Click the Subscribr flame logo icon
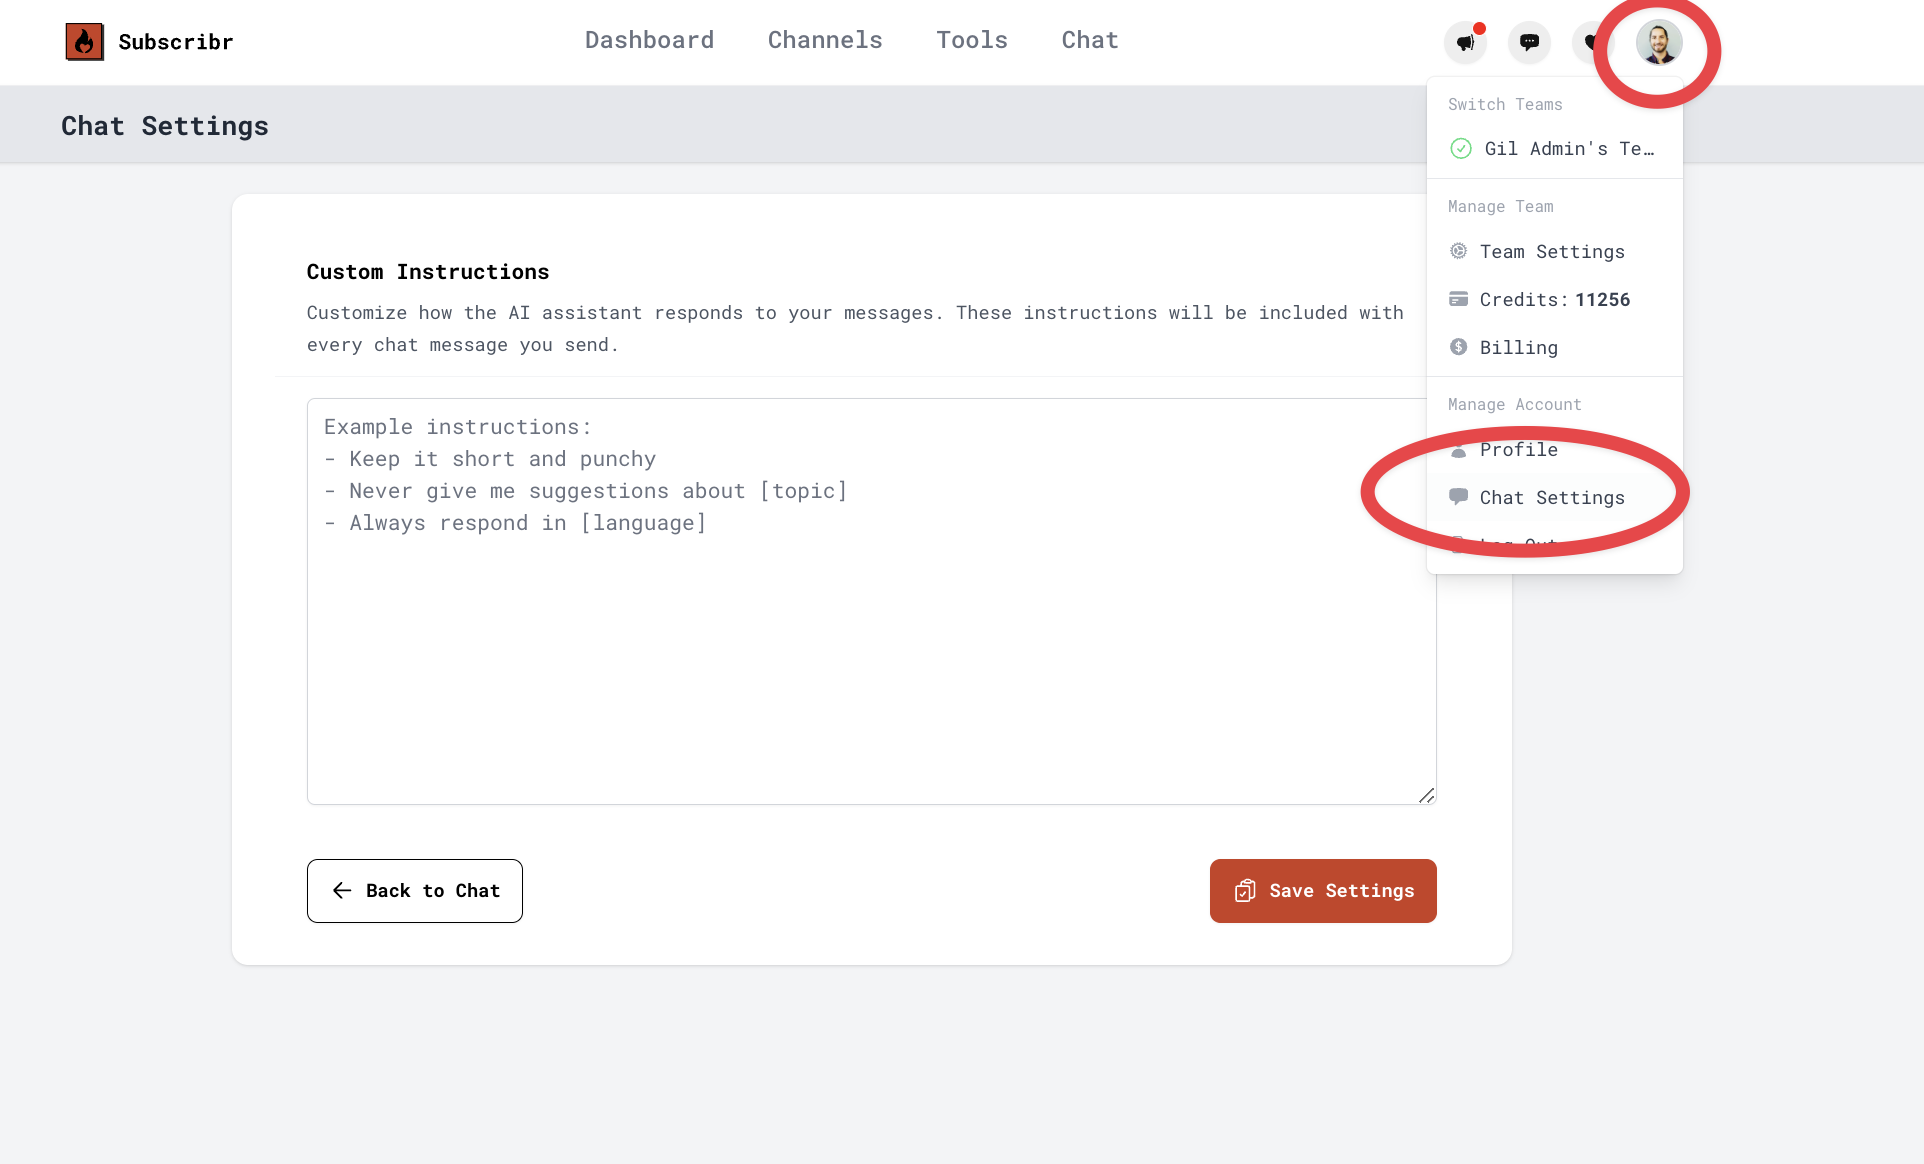Viewport: 1924px width, 1164px height. (x=84, y=42)
